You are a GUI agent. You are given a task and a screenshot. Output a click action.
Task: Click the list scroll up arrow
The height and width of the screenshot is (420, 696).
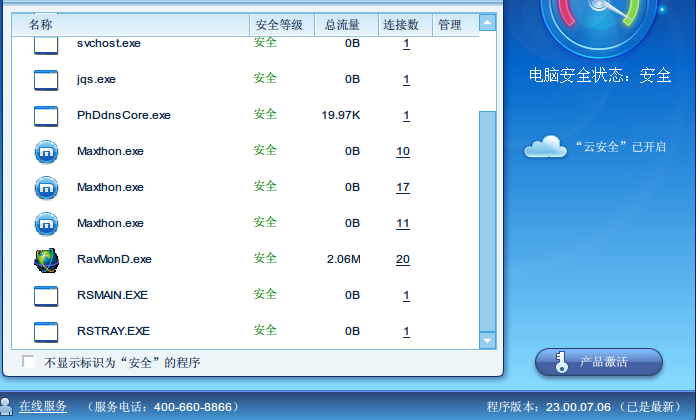[x=487, y=22]
